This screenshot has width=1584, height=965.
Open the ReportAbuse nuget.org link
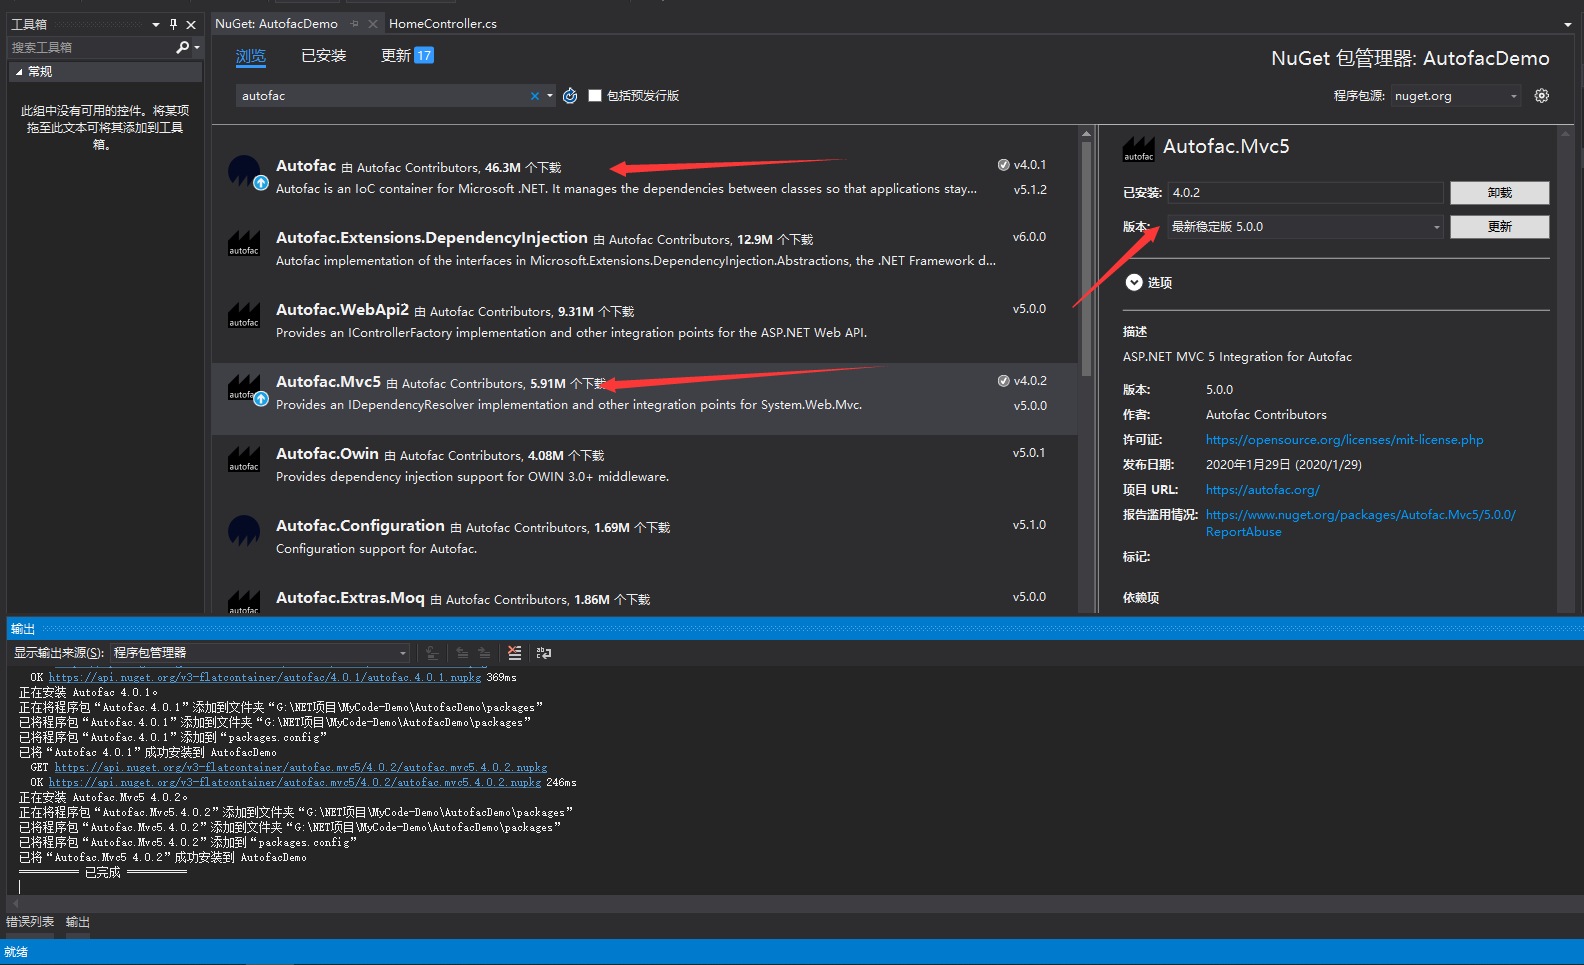pos(1360,523)
